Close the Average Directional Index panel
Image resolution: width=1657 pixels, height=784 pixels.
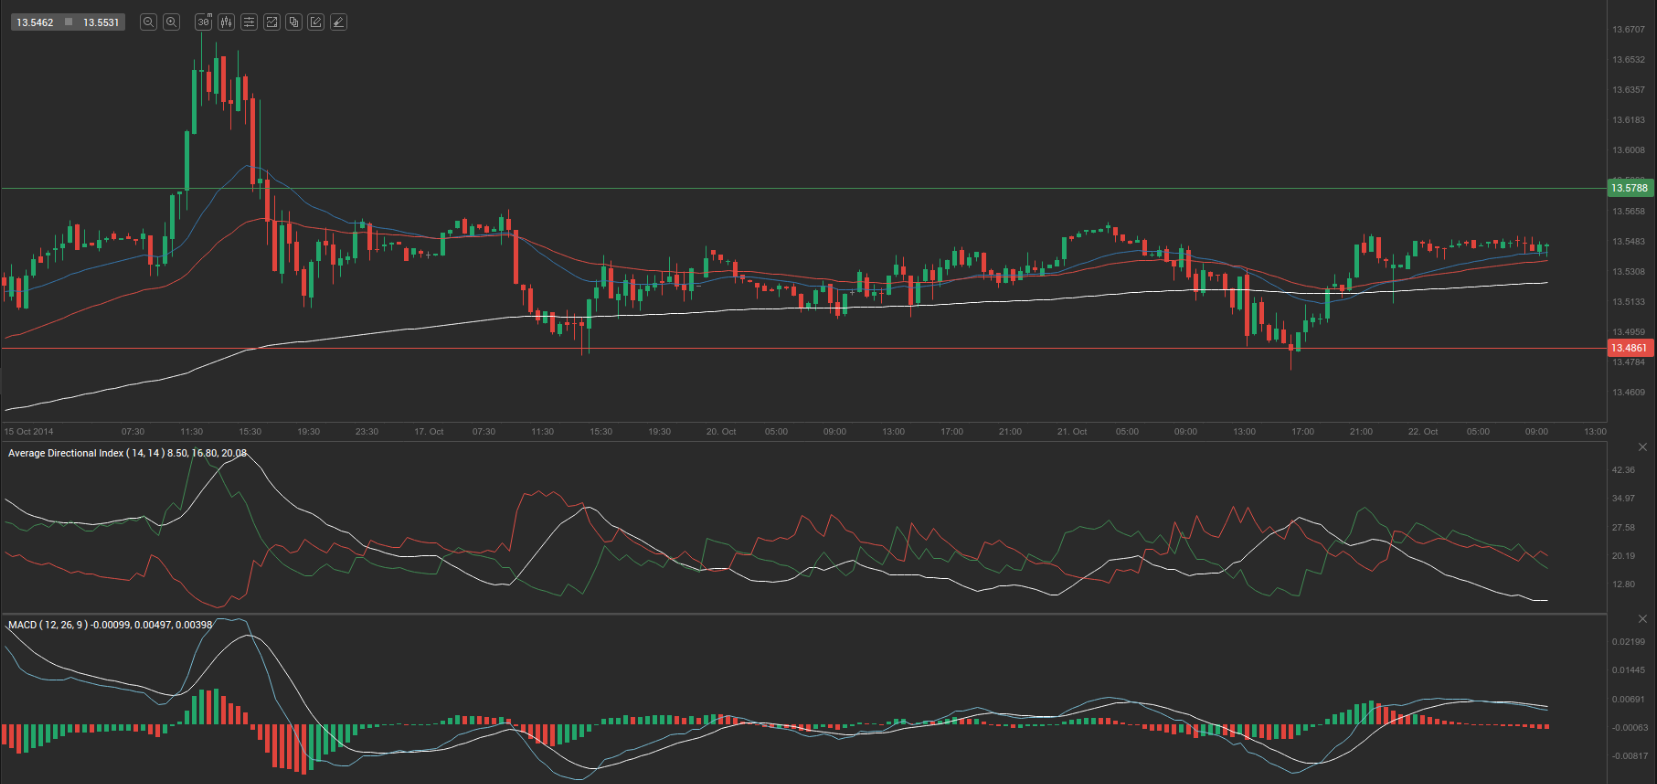pyautogui.click(x=1642, y=447)
